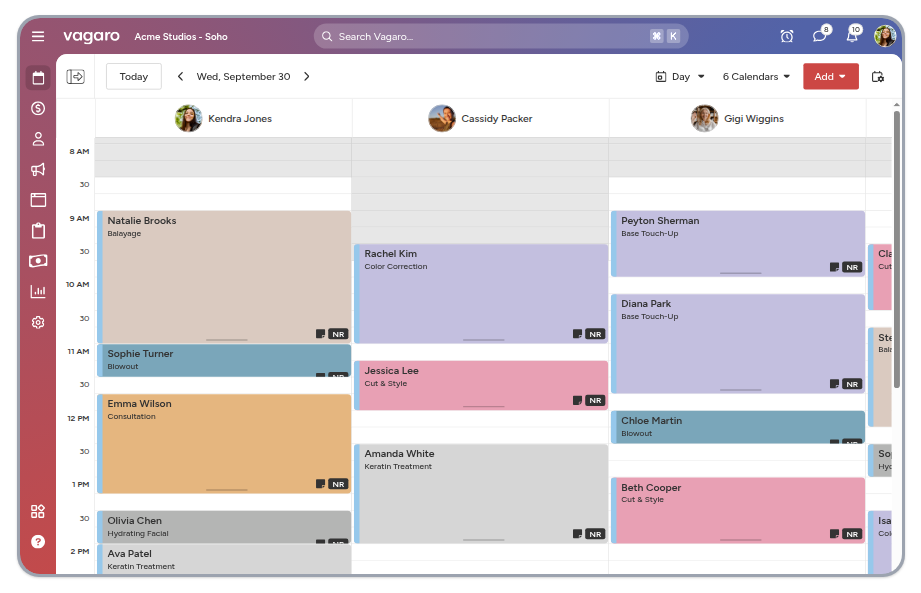Click Acme Studios - Soho location name
The image size is (921, 593).
tap(181, 36)
